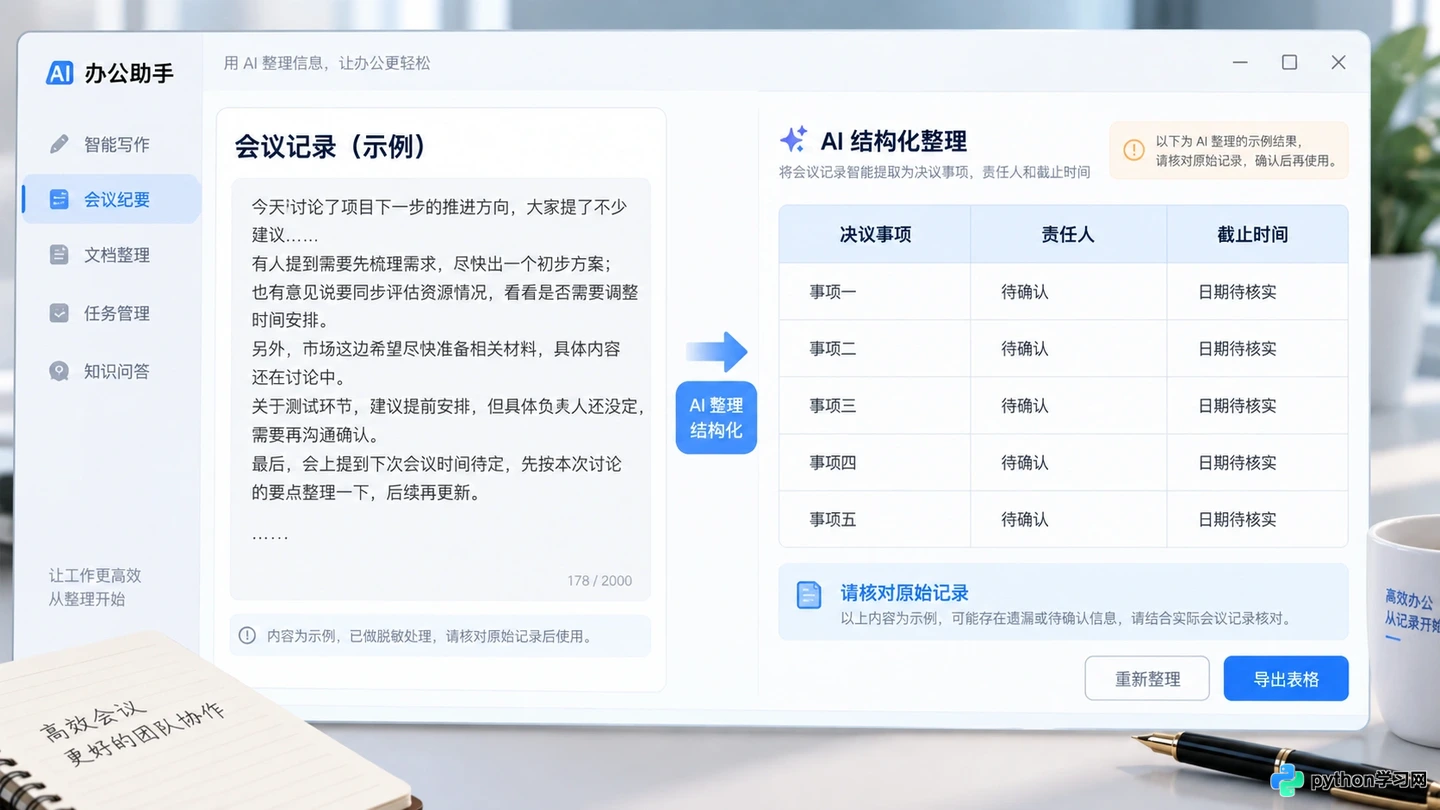Click the 178 / 2000 character counter
The width and height of the screenshot is (1440, 810).
point(600,580)
